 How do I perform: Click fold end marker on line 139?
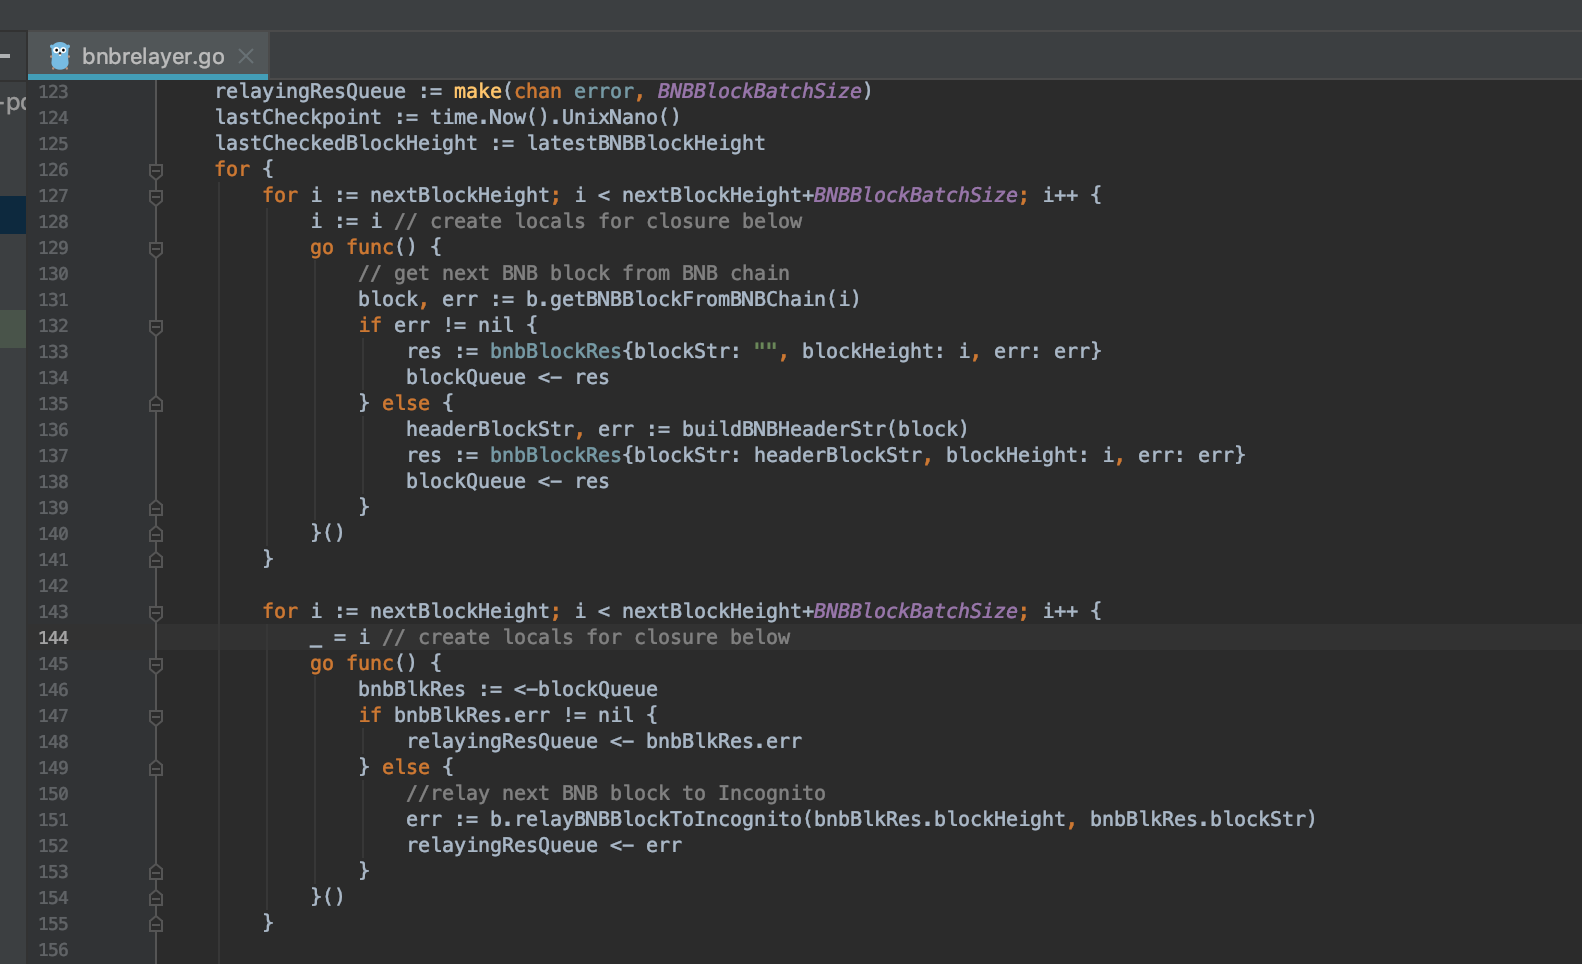click(156, 508)
